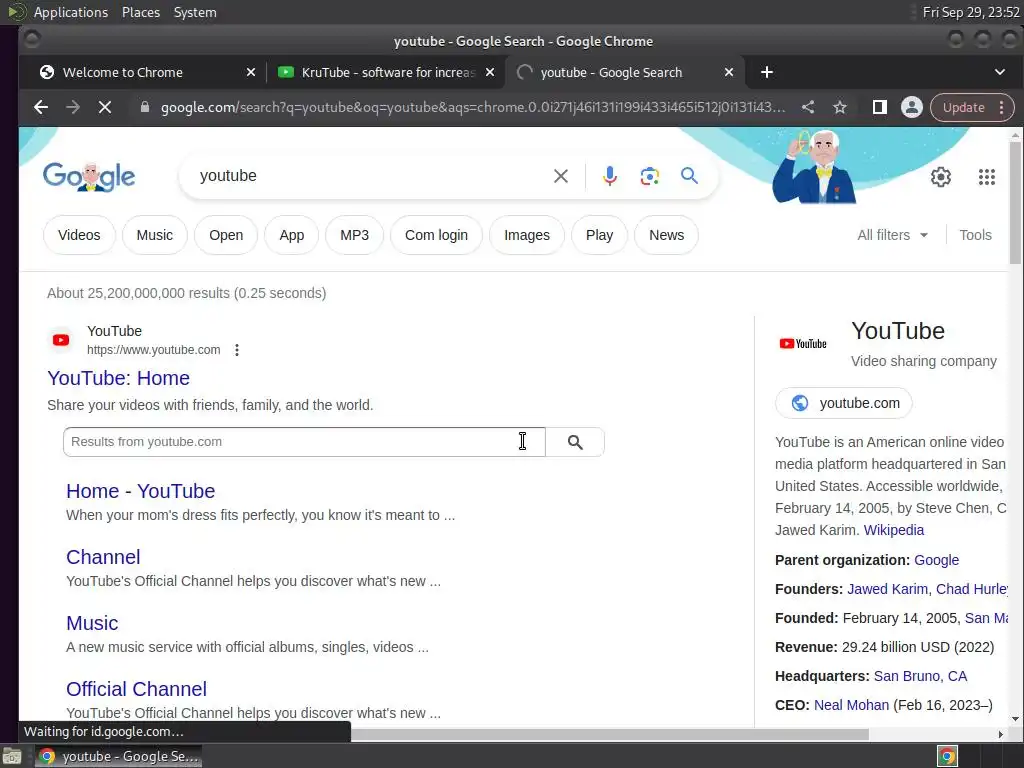Close the youtube Google Search tab
Image resolution: width=1024 pixels, height=768 pixels.
[729, 72]
